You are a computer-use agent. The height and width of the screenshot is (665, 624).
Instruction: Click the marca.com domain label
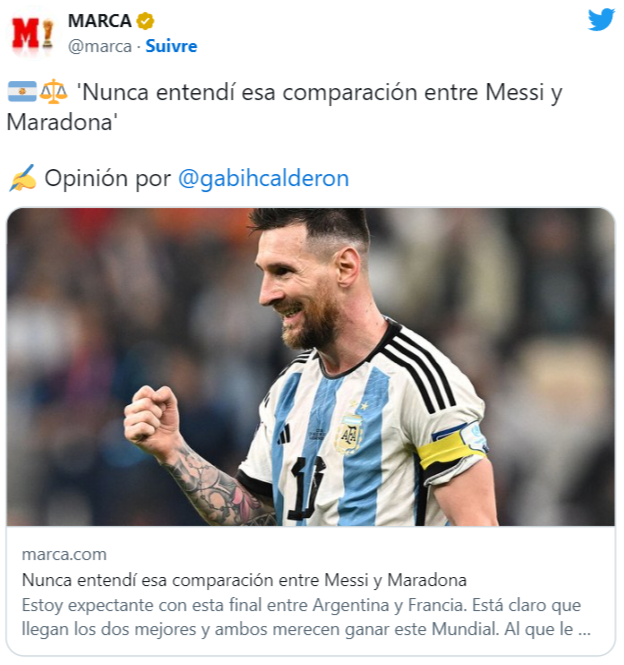(64, 554)
